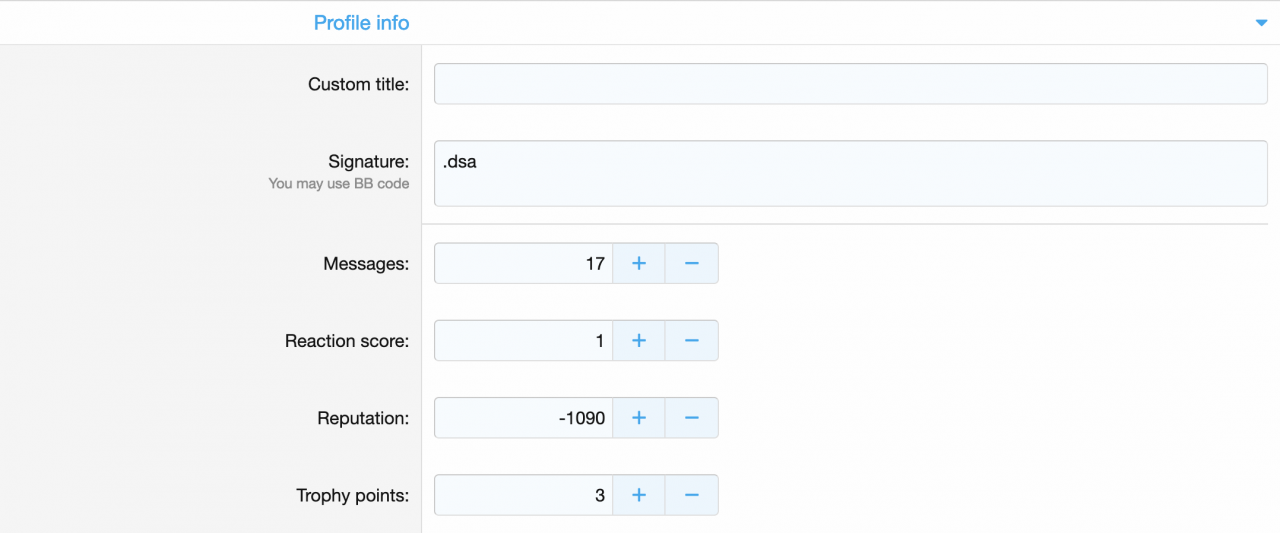1280x533 pixels.
Task: Increment the Reputation value
Action: (639, 418)
